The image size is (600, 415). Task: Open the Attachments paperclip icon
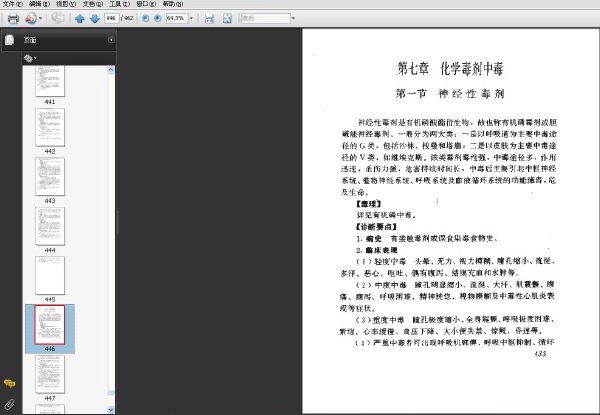[10, 404]
